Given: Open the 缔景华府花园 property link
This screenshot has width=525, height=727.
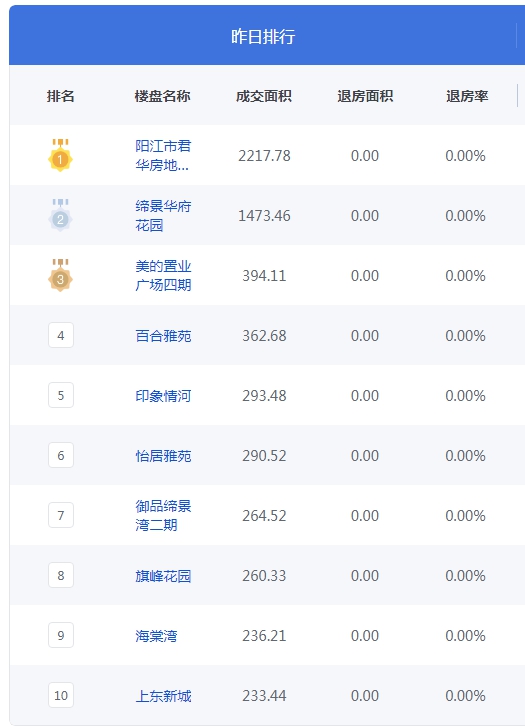Looking at the screenshot, I should tap(163, 216).
